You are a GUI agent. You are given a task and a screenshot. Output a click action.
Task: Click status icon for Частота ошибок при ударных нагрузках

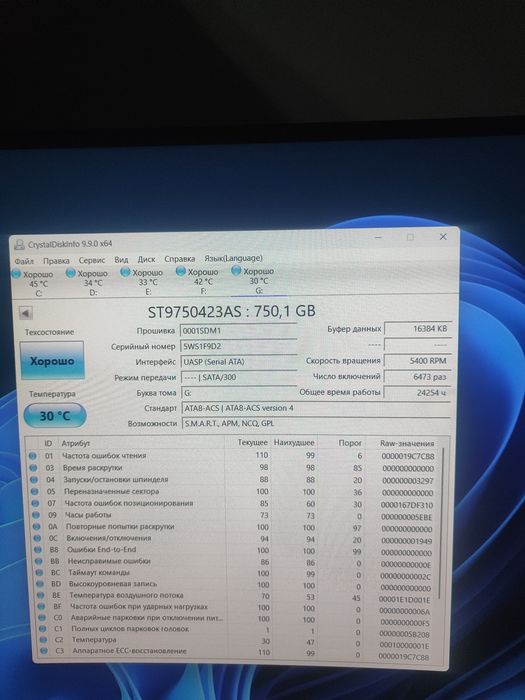coord(42,607)
